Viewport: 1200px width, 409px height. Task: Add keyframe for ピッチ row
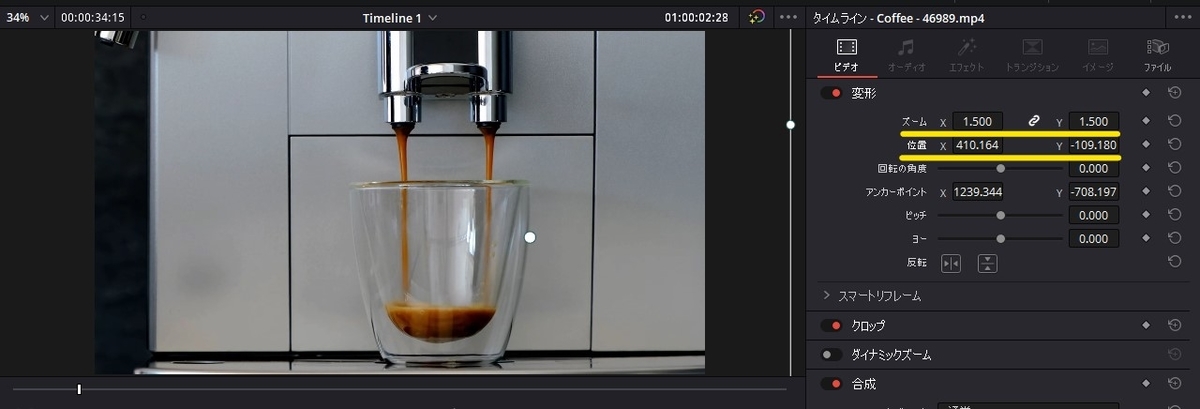pyautogui.click(x=1146, y=215)
